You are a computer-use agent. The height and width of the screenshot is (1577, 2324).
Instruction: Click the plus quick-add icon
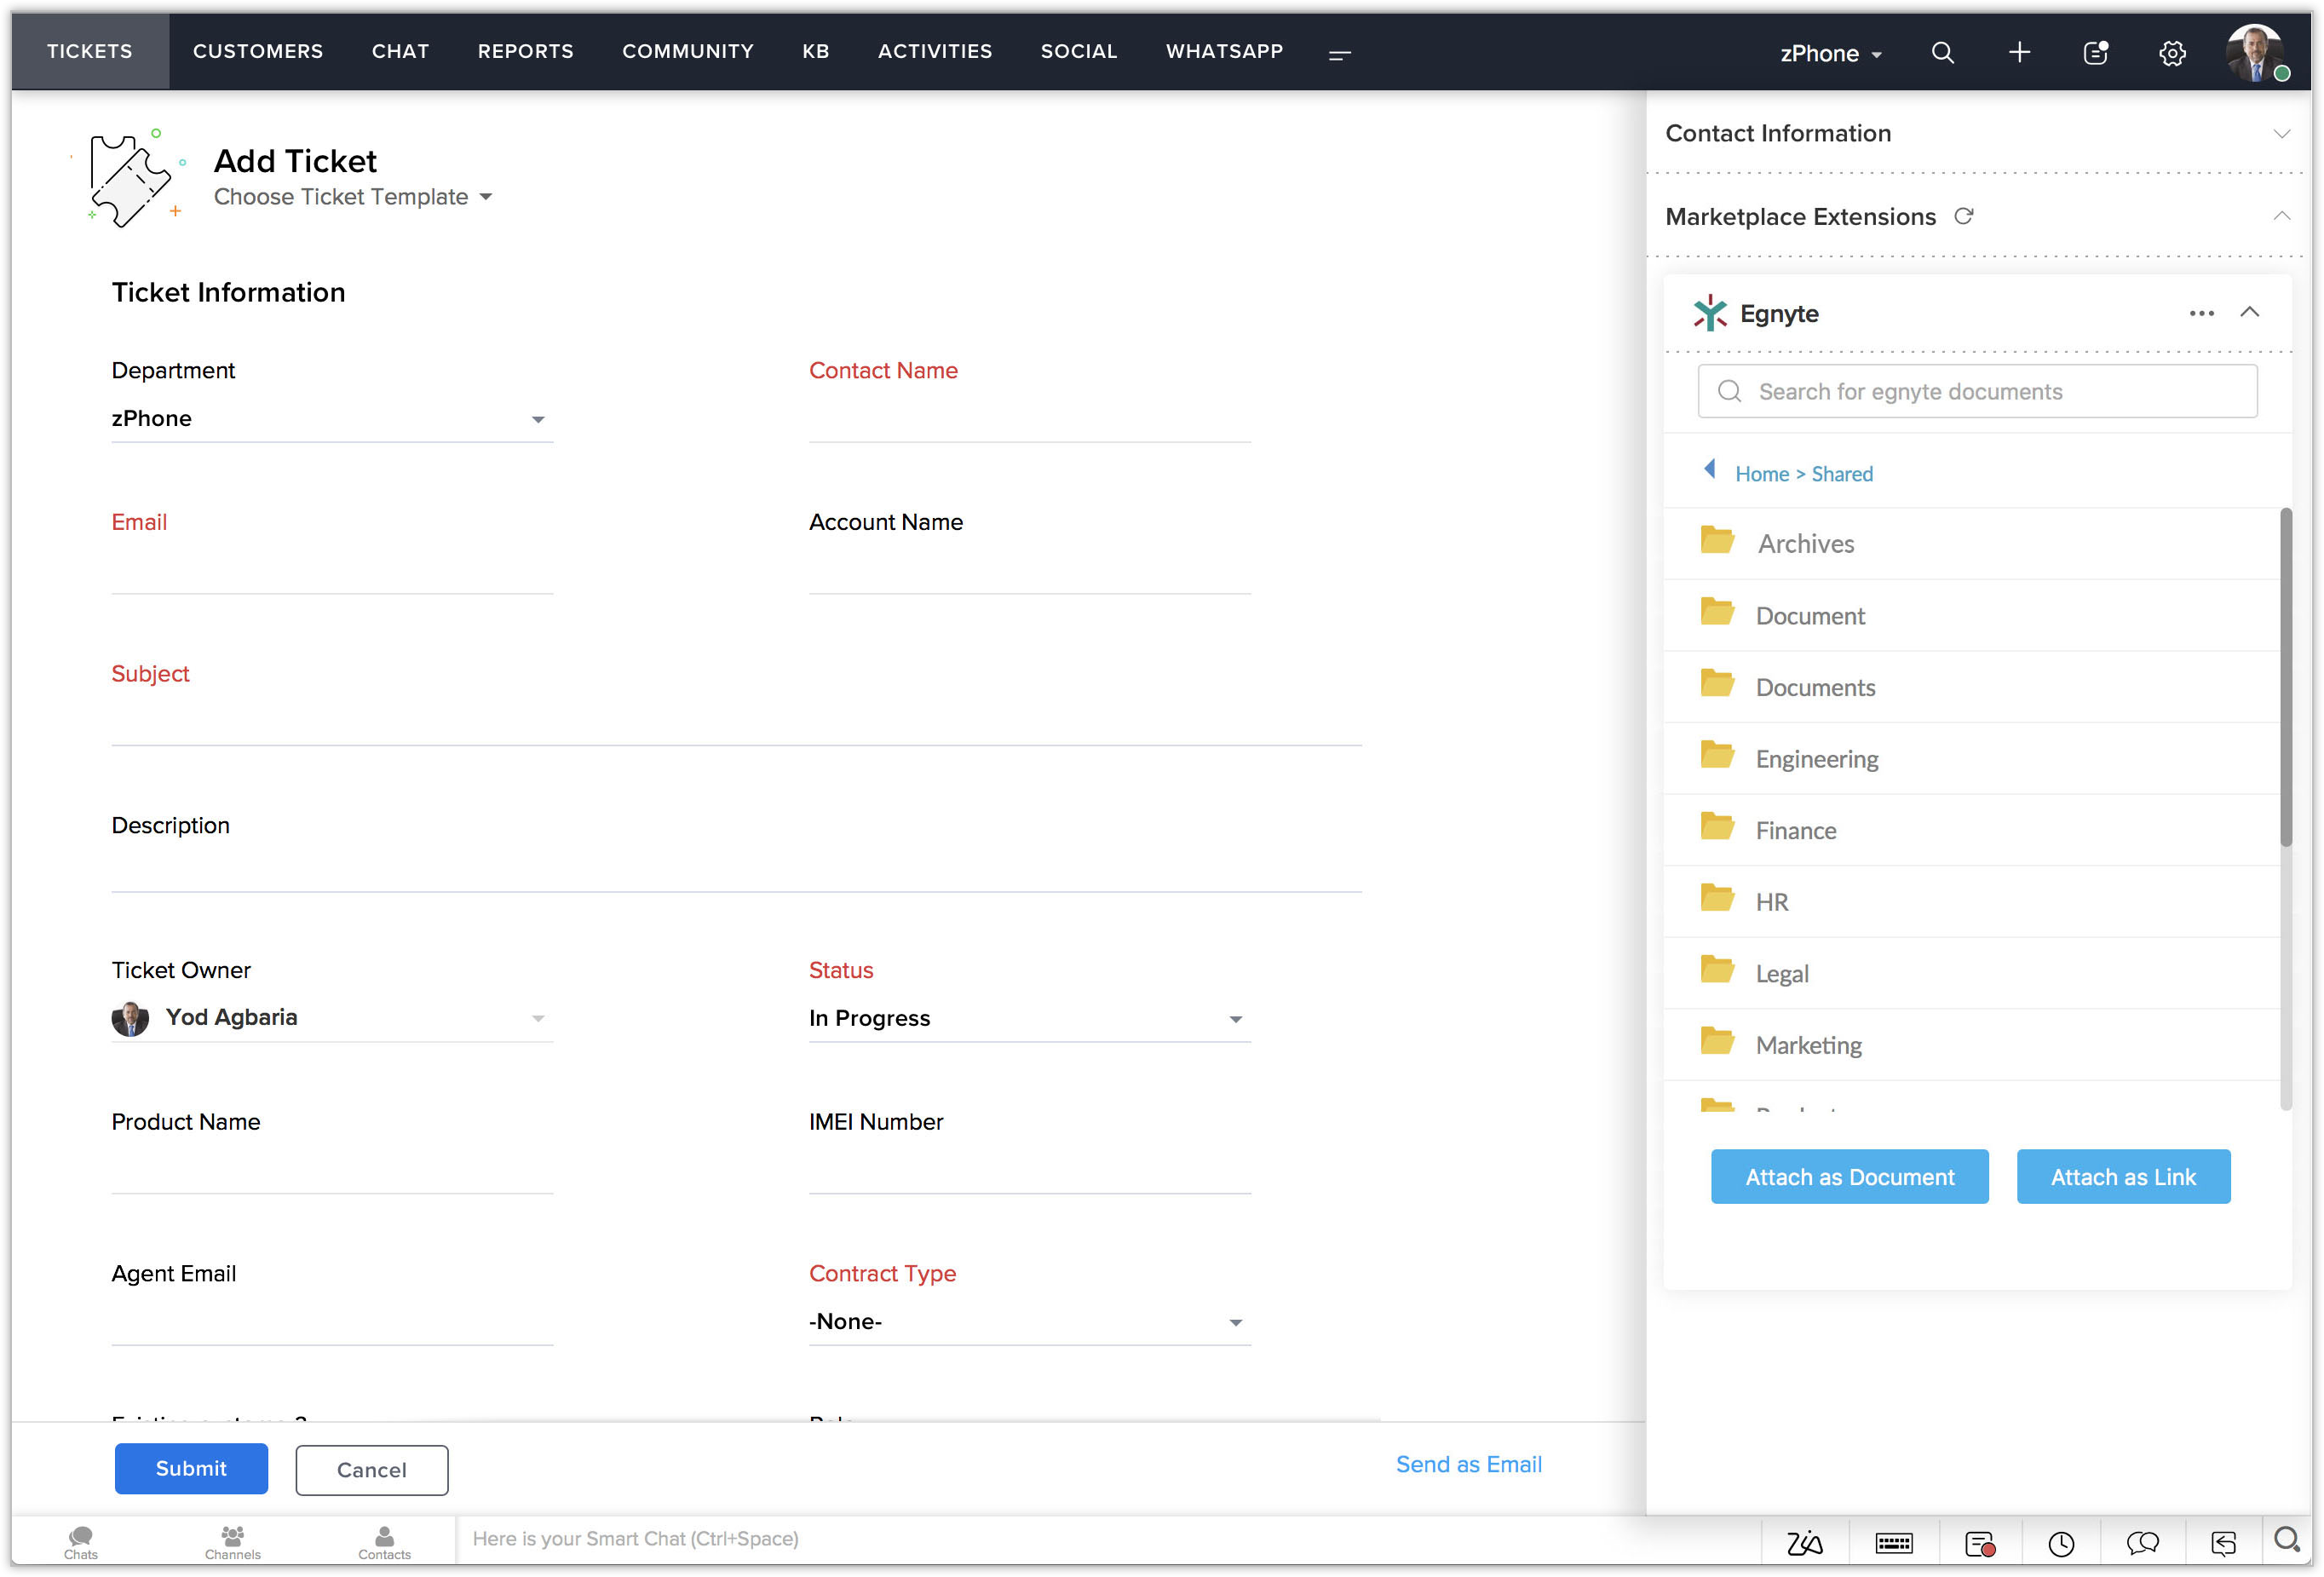pos(2019,52)
